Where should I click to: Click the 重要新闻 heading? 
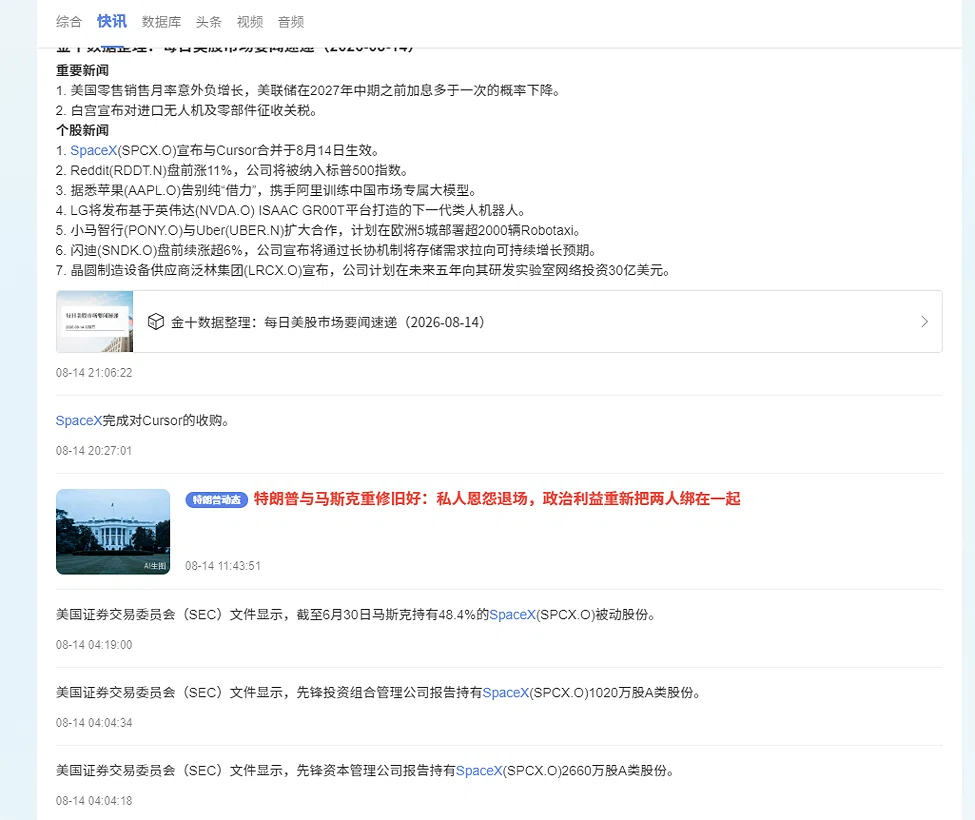click(82, 70)
